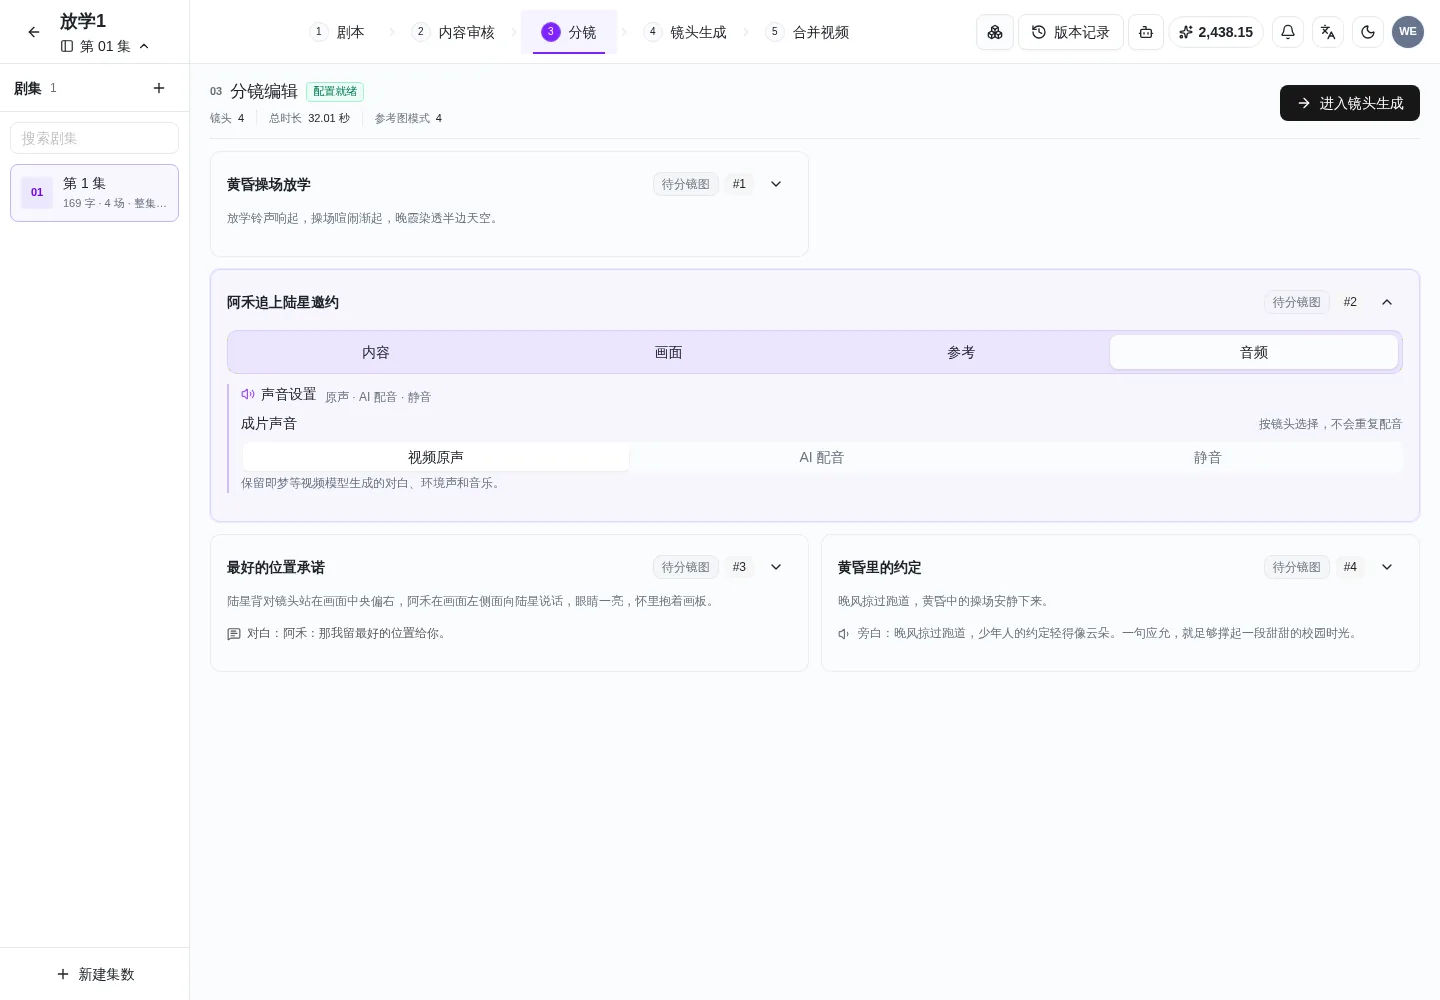Click the 待分镜图 badge on shot #1

[x=686, y=184]
